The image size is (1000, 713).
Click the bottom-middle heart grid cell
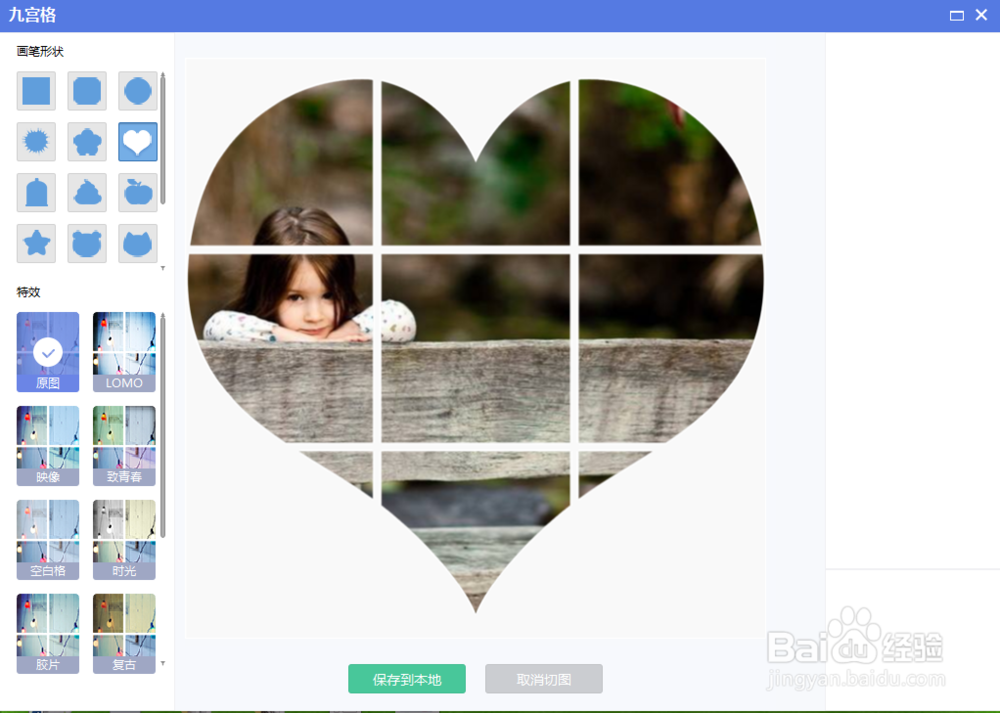point(476,531)
